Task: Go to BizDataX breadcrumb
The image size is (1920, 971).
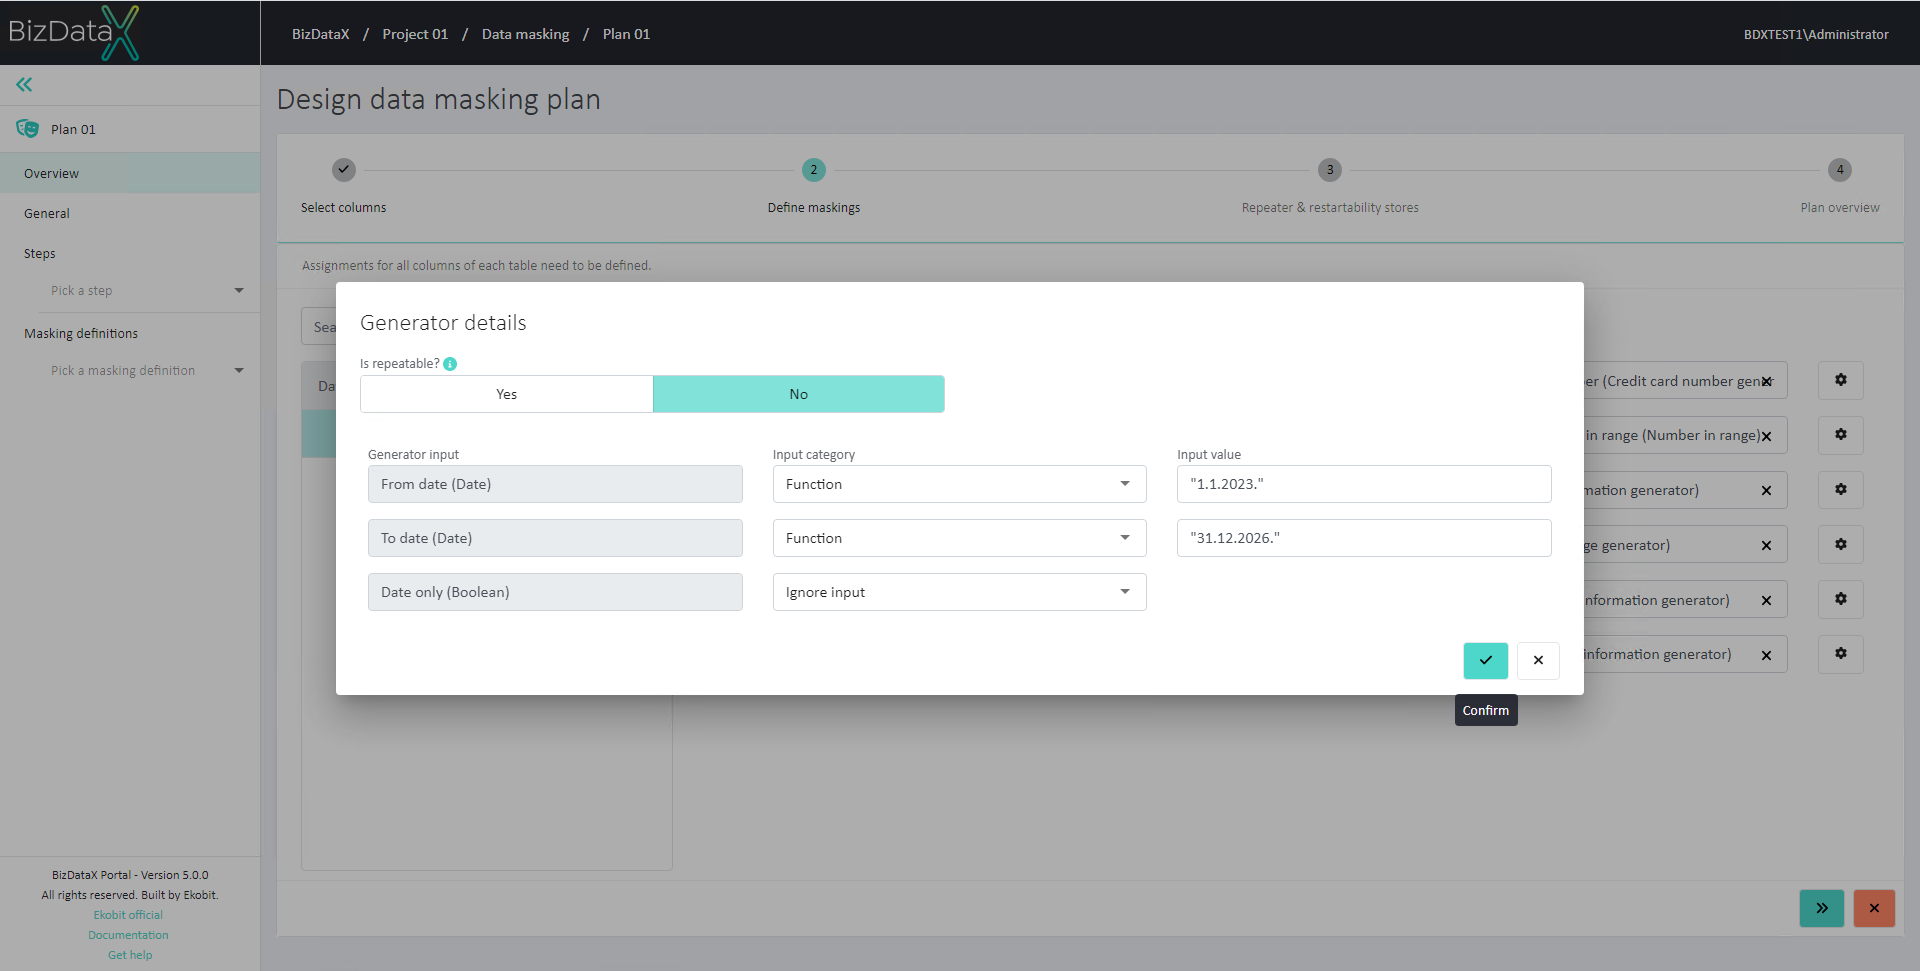Action: click(321, 34)
